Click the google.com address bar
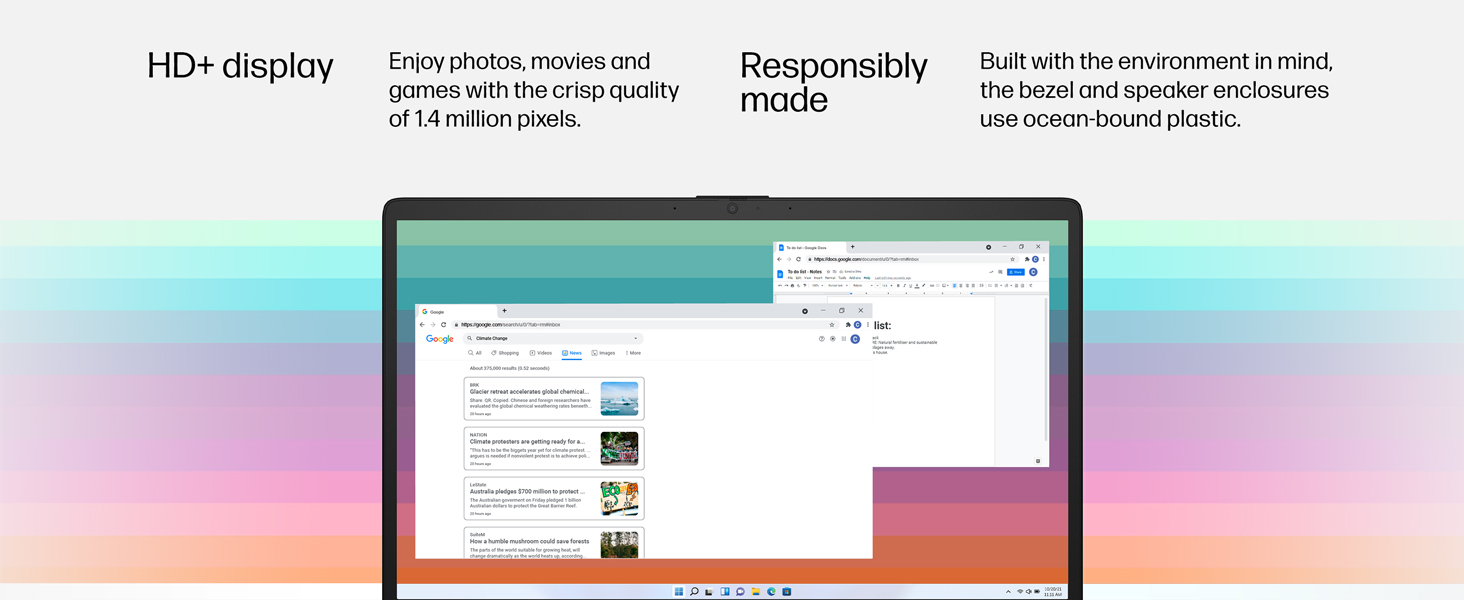 (644, 325)
